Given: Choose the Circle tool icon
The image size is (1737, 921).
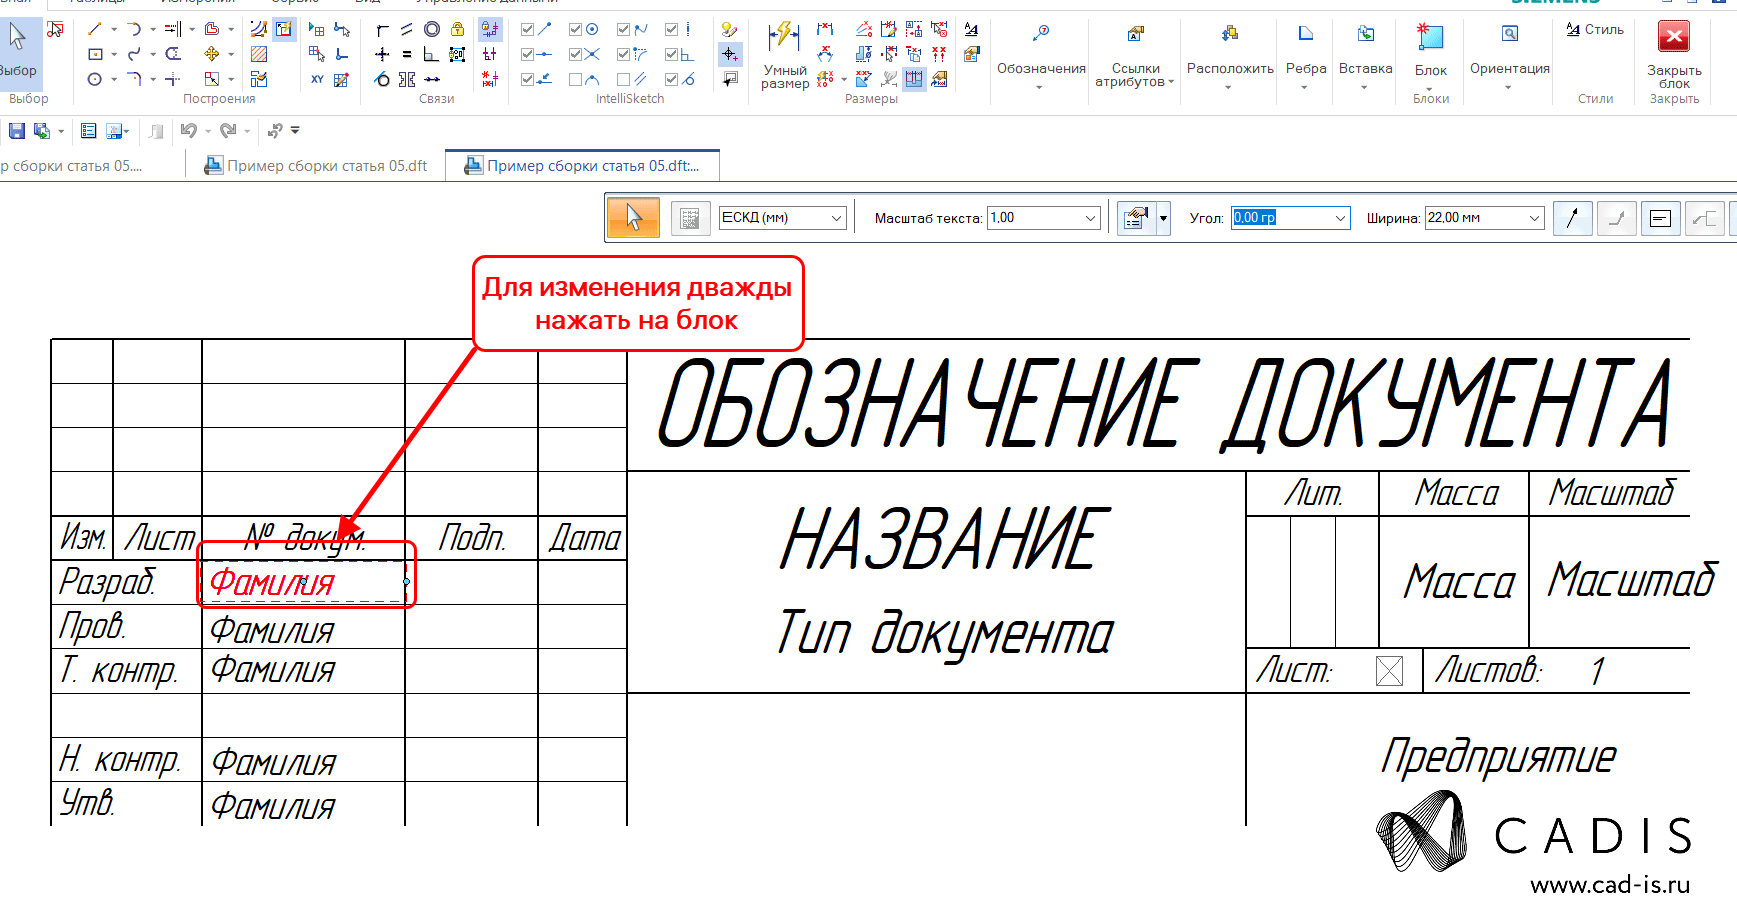Looking at the screenshot, I should [95, 79].
